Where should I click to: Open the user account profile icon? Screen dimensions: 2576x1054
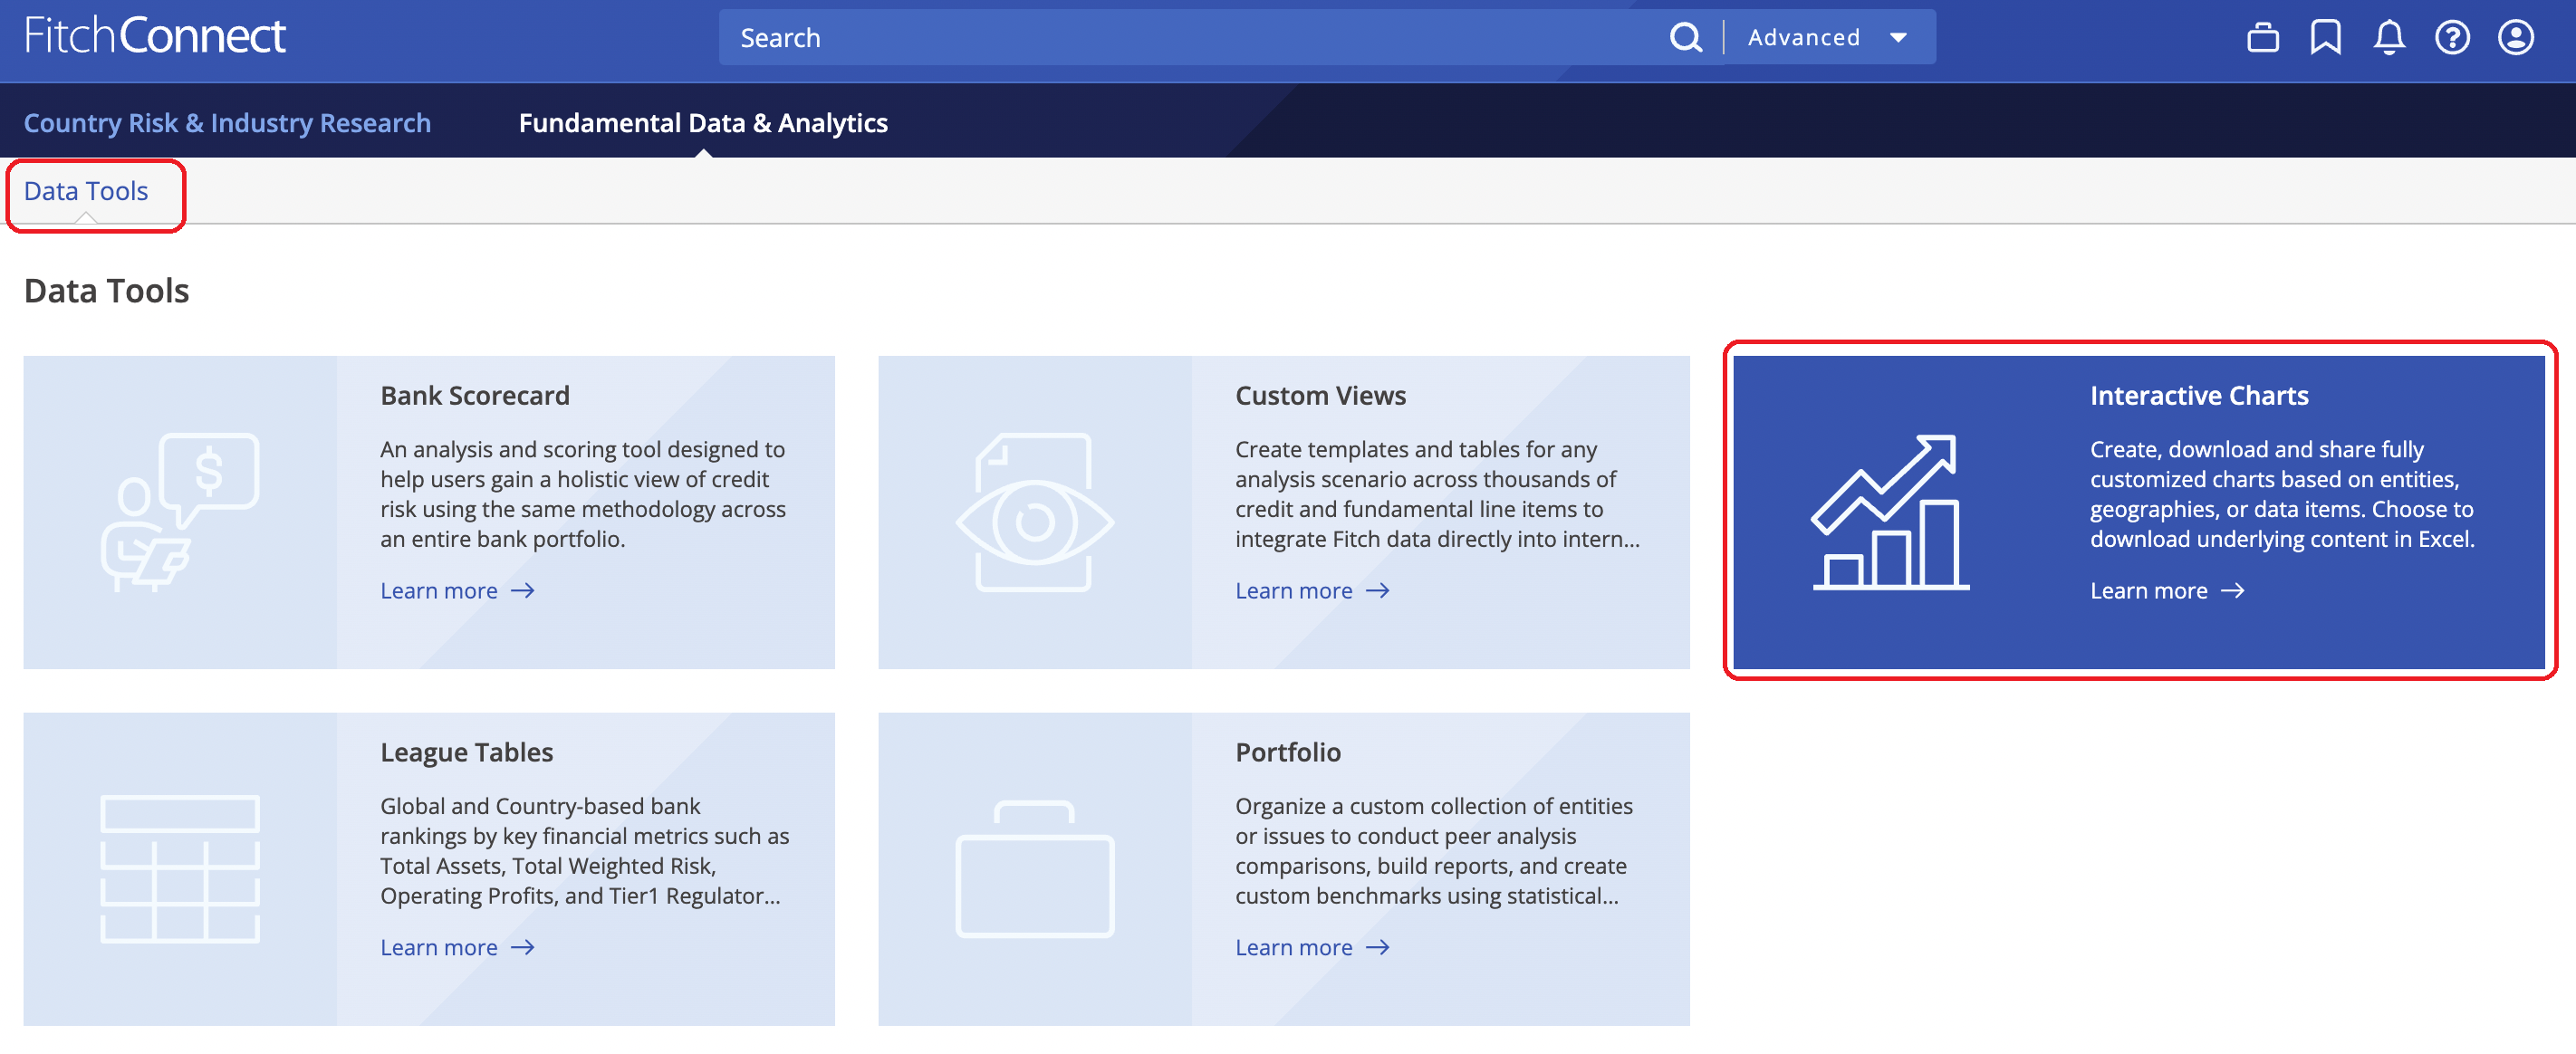pyautogui.click(x=2515, y=38)
